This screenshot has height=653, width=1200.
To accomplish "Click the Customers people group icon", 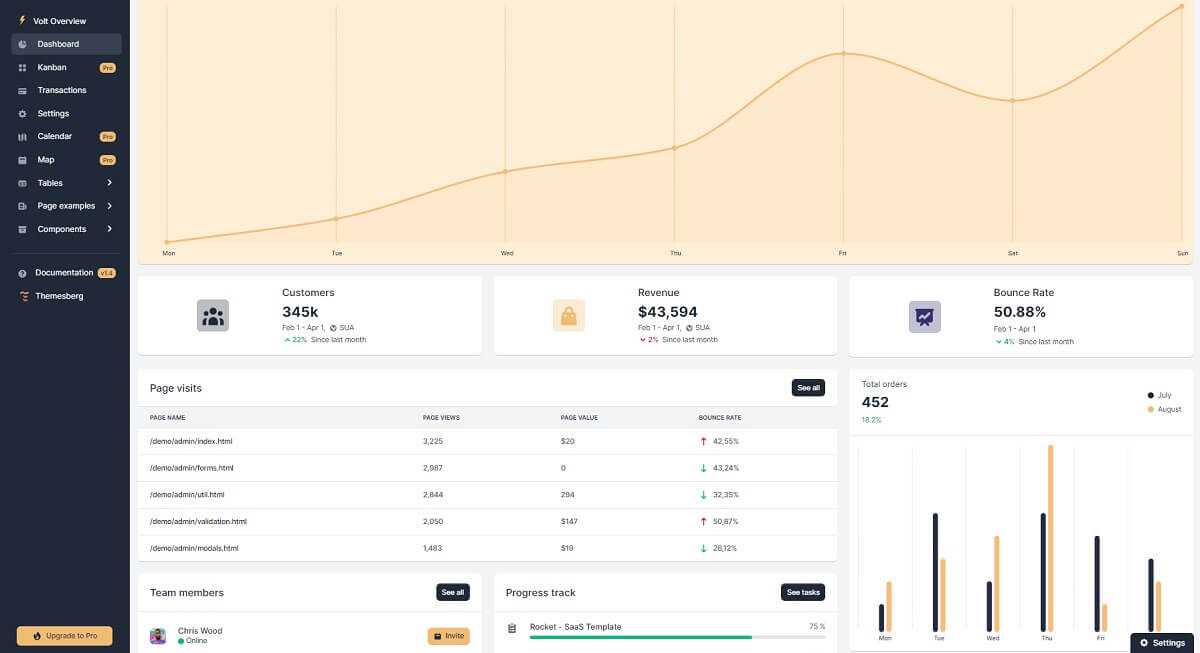I will pyautogui.click(x=213, y=316).
